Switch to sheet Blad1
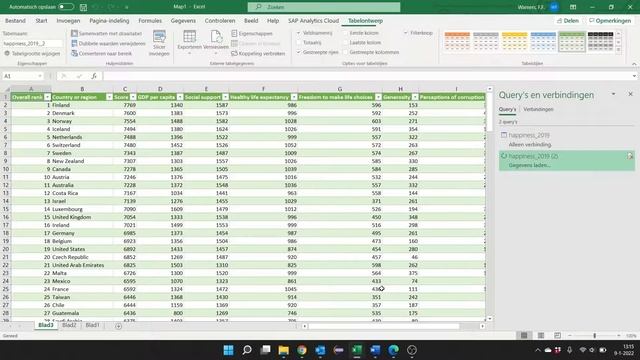The width and height of the screenshot is (640, 360). coord(92,325)
